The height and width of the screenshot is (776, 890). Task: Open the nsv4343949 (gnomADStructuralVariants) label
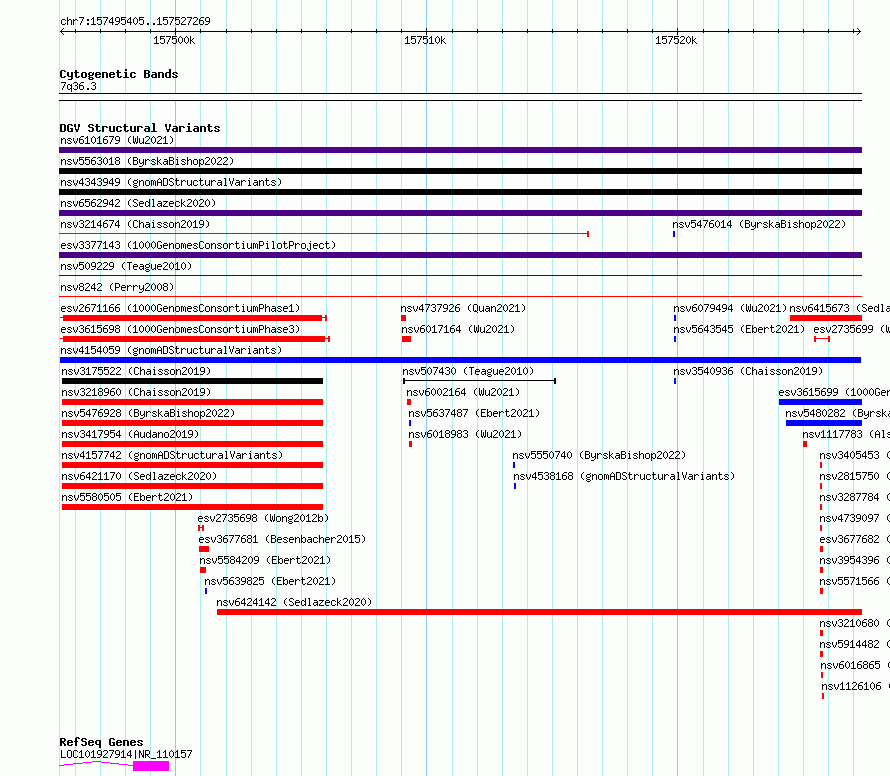(171, 182)
